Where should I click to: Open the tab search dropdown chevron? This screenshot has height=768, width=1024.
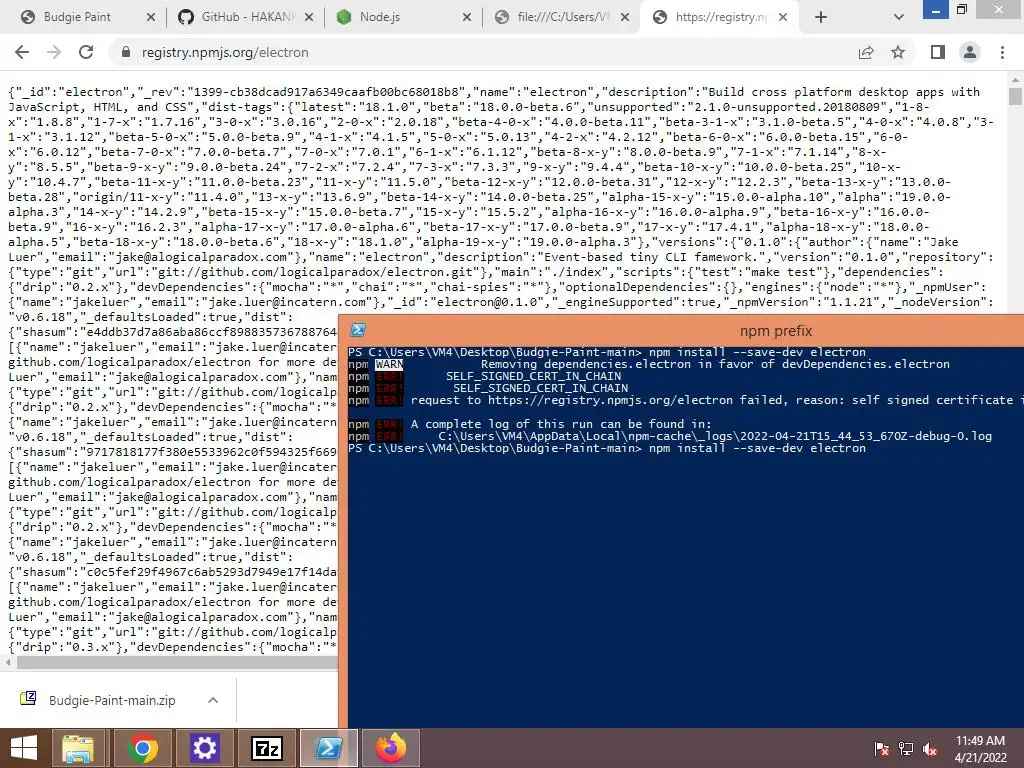click(899, 17)
